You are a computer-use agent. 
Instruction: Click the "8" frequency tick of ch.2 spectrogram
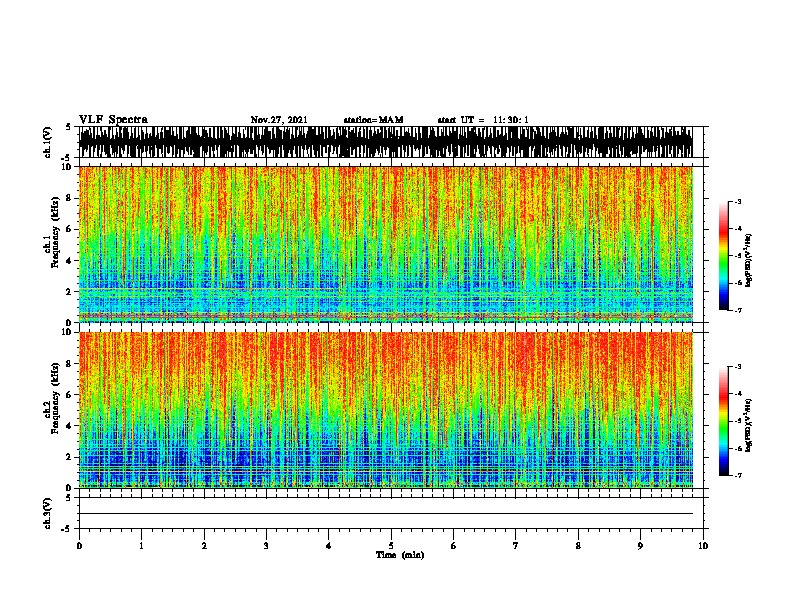click(70, 363)
